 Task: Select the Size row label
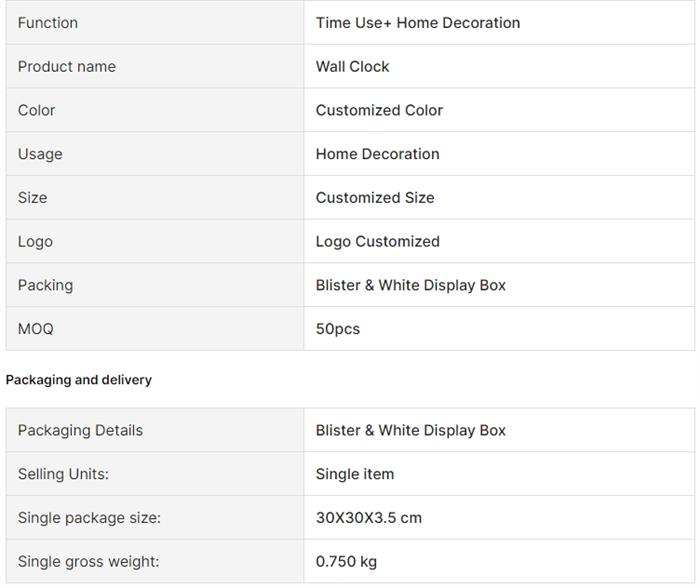pyautogui.click(x=32, y=198)
